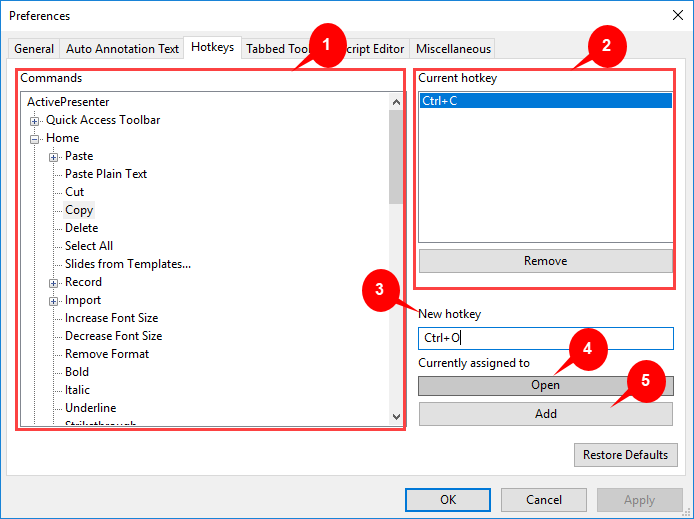This screenshot has height=519, width=694.
Task: Collapse the Home tree node
Action: tap(34, 139)
